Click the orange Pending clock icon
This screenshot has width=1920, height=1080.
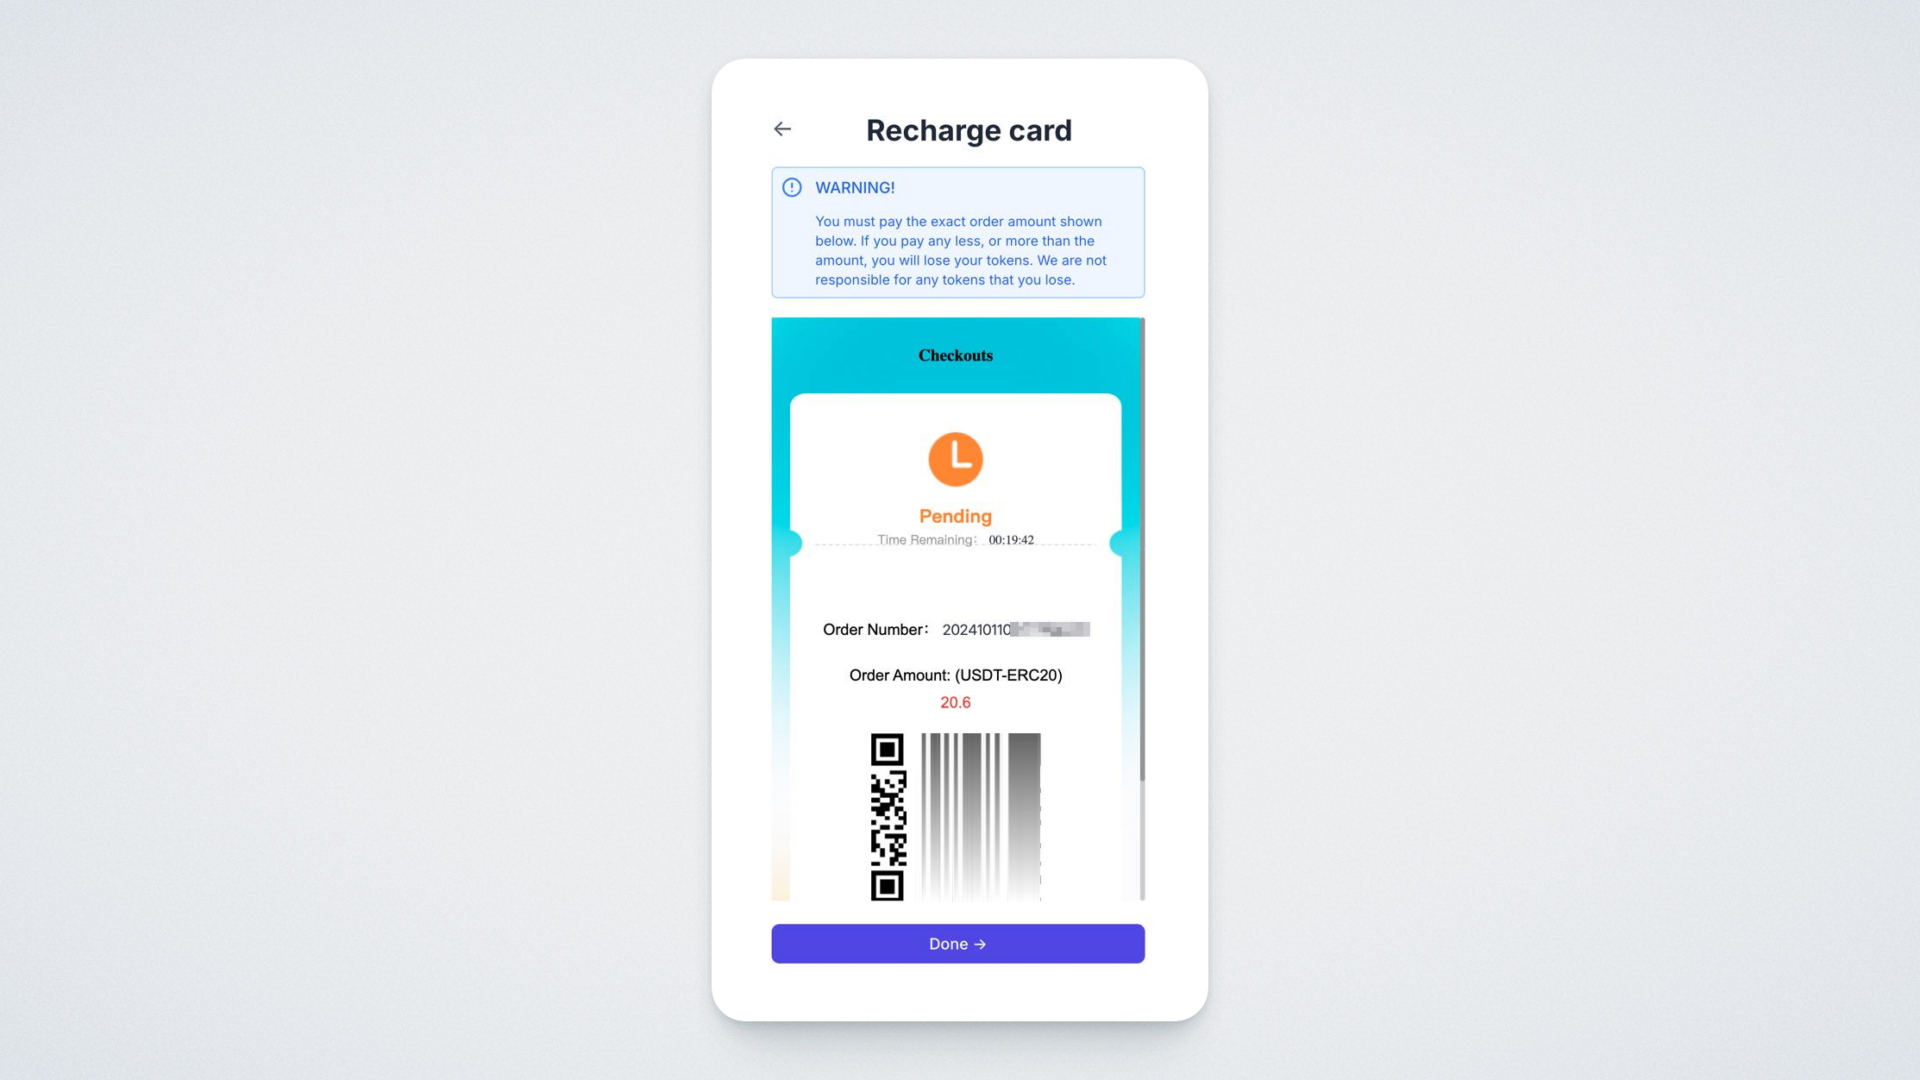[x=955, y=459]
